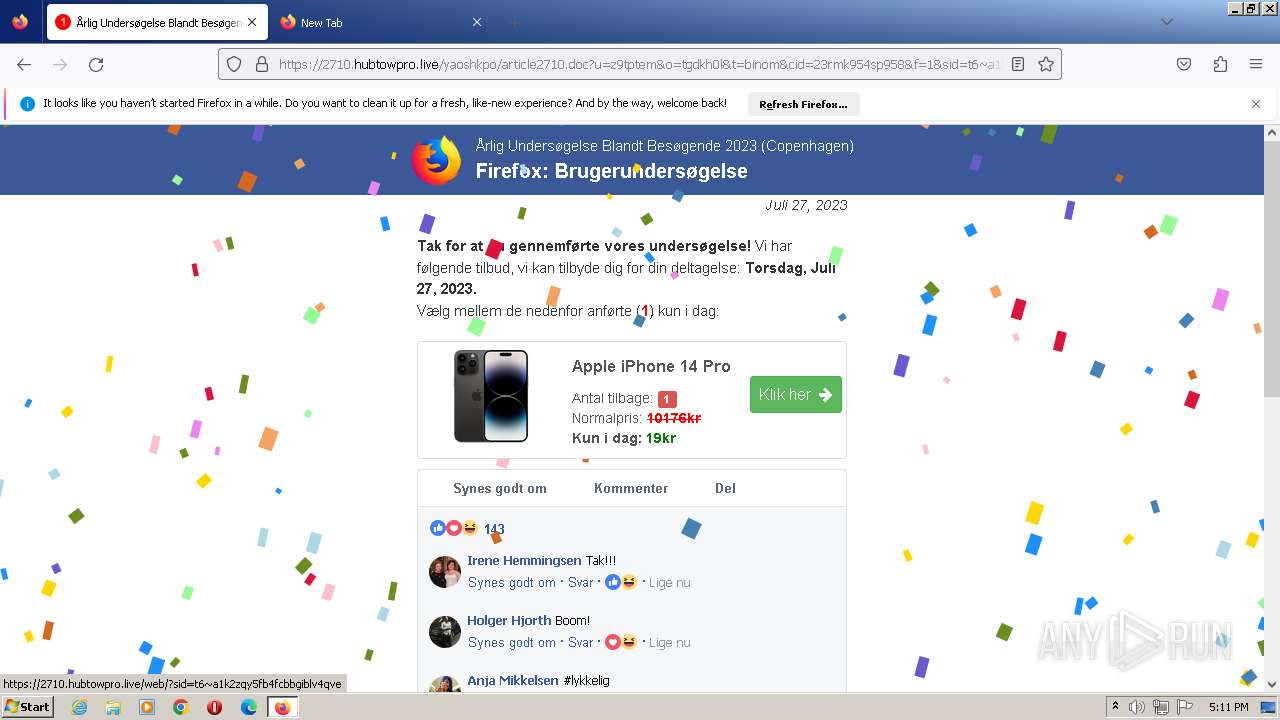Click the Antal tilbage red badge 1
The width and height of the screenshot is (1280, 720).
[x=667, y=398]
